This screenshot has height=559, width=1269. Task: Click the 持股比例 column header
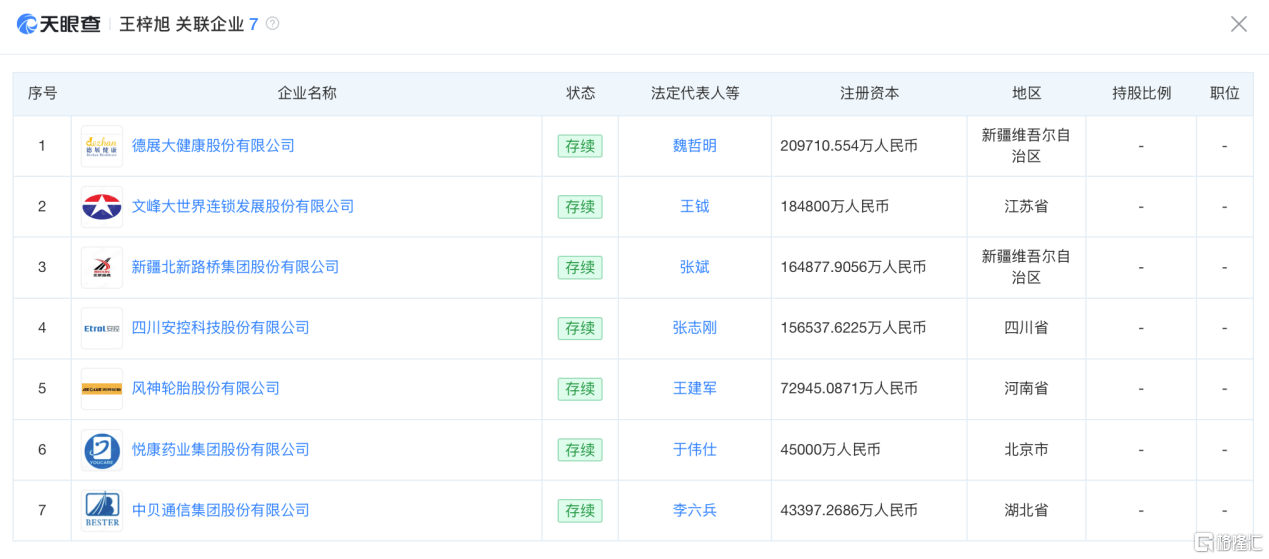(1141, 93)
